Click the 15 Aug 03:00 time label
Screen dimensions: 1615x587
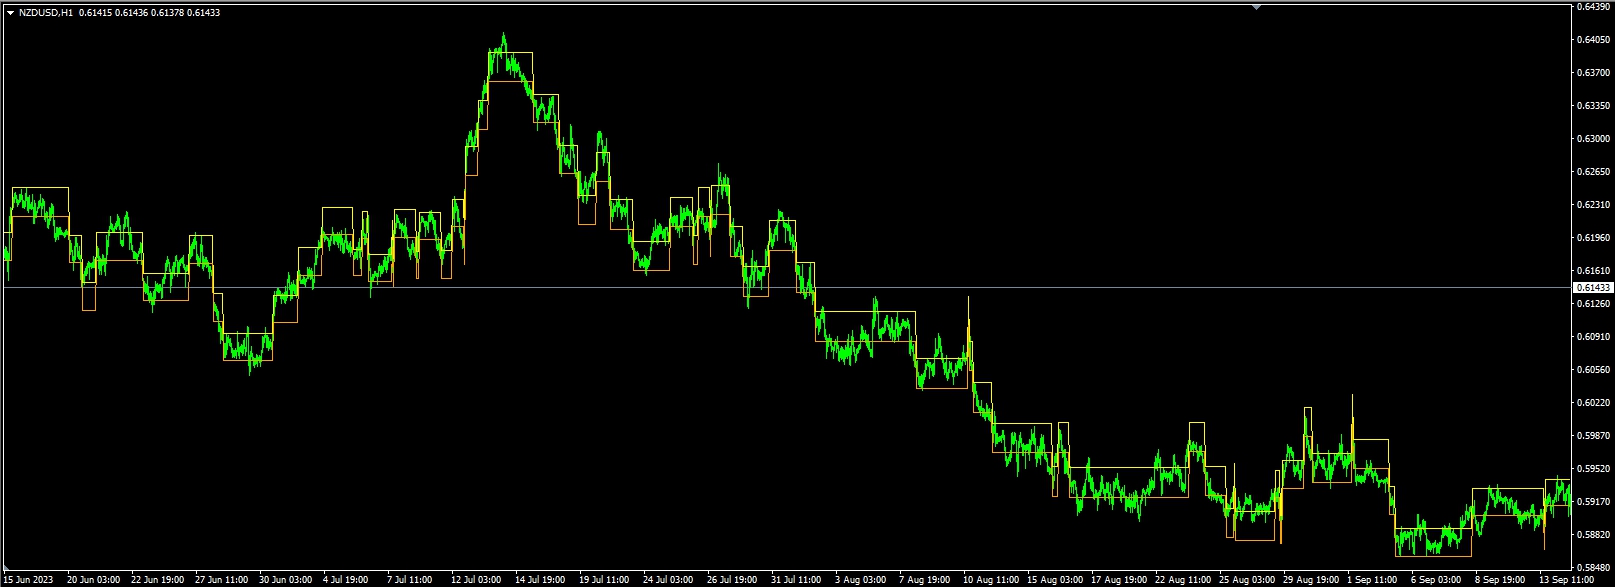tap(1053, 579)
